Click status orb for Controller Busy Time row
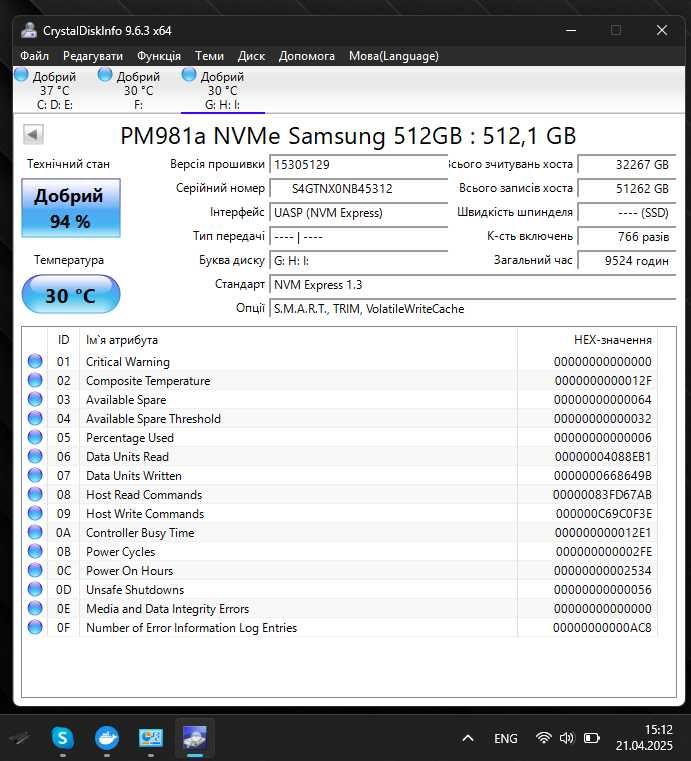This screenshot has height=761, width=691. coord(35,532)
